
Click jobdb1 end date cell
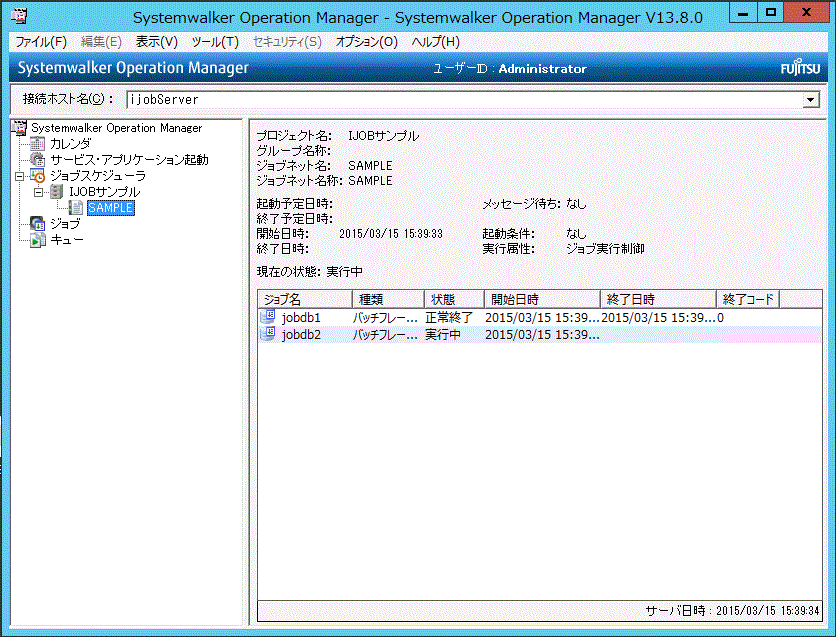tap(658, 317)
